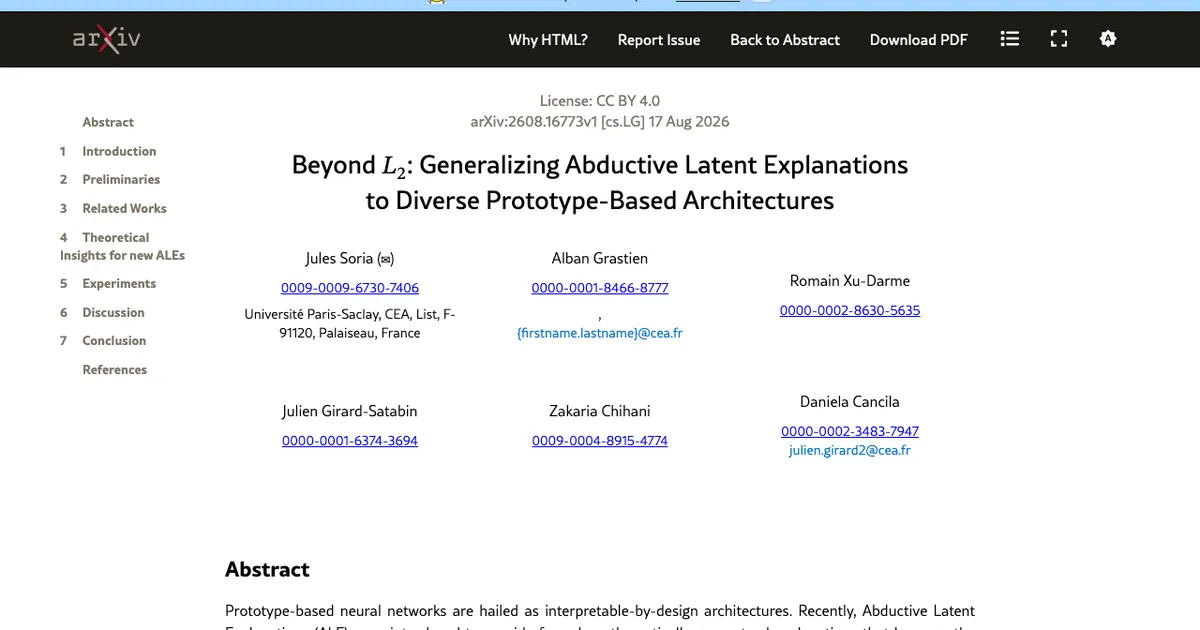This screenshot has width=1200, height=630.
Task: Open Zakaria Chihani's ORCID 0009-0004-8915-4774
Action: coord(600,441)
